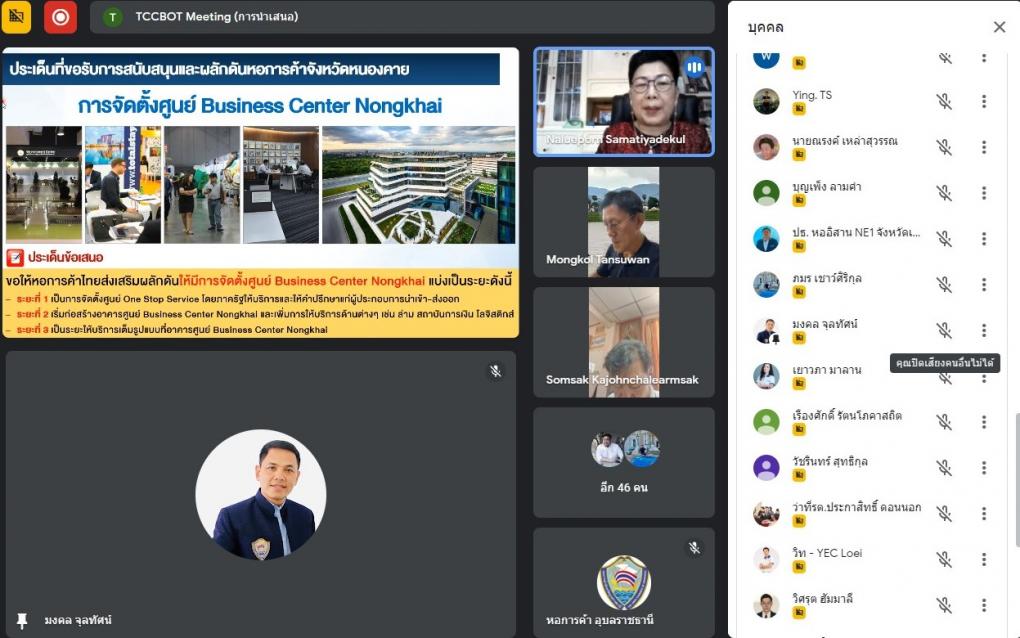Click the yellow badge under บุญเพ็ง ลามคำ
Image resolution: width=1020 pixels, height=638 pixels.
pos(799,201)
